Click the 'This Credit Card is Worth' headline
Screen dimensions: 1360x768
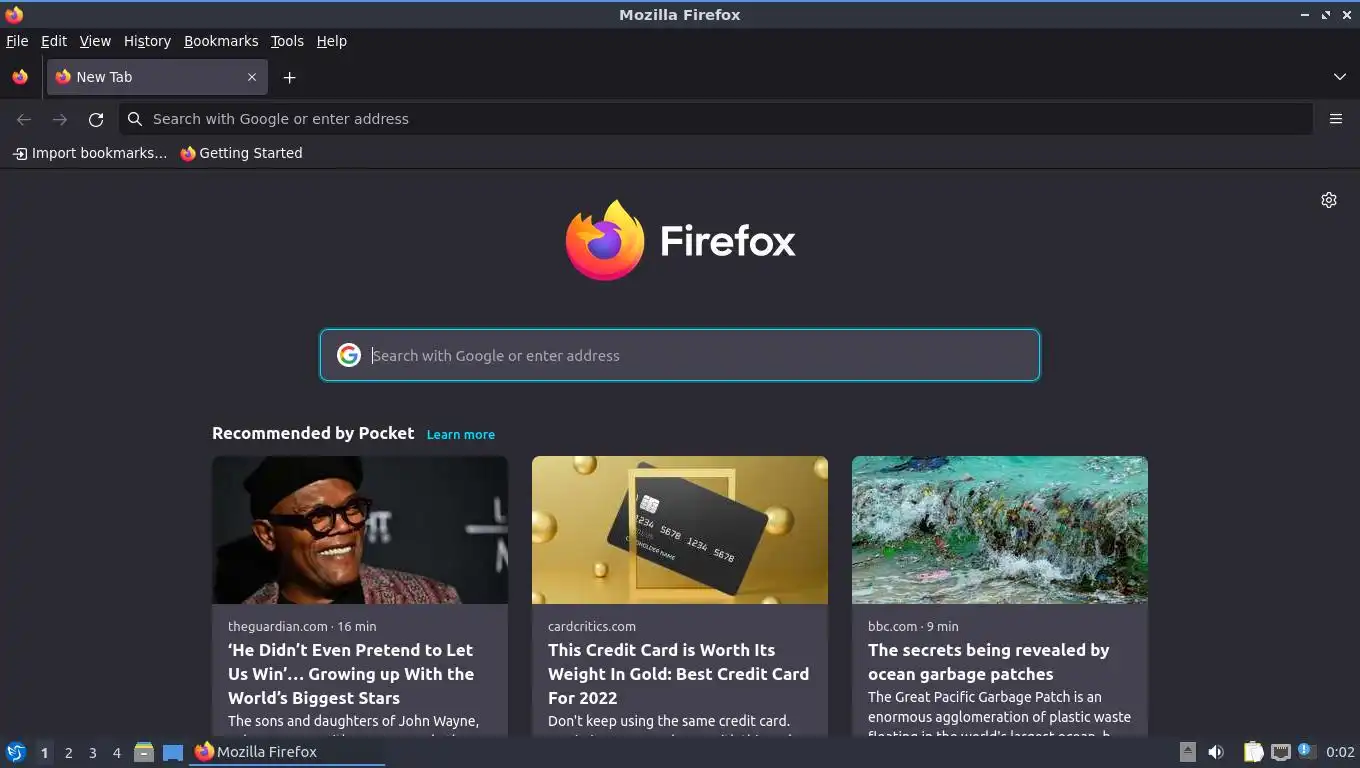pos(678,674)
